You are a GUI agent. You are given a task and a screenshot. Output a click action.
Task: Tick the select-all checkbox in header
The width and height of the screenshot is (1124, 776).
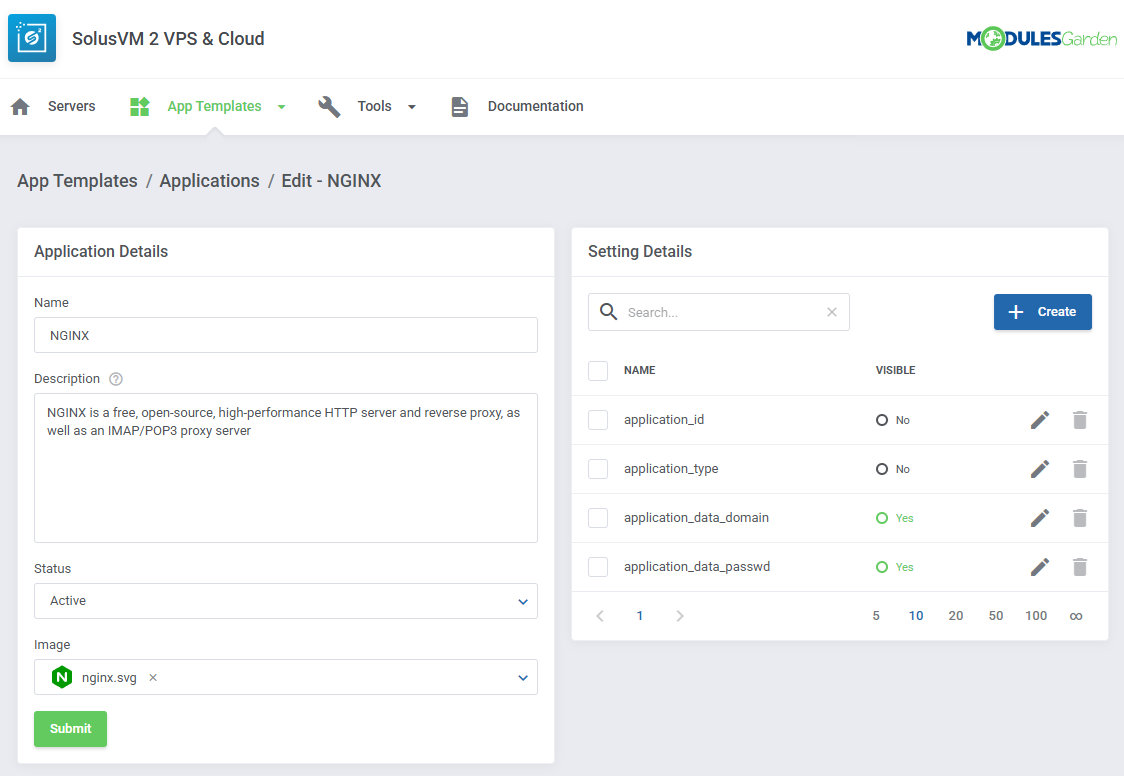click(x=598, y=370)
